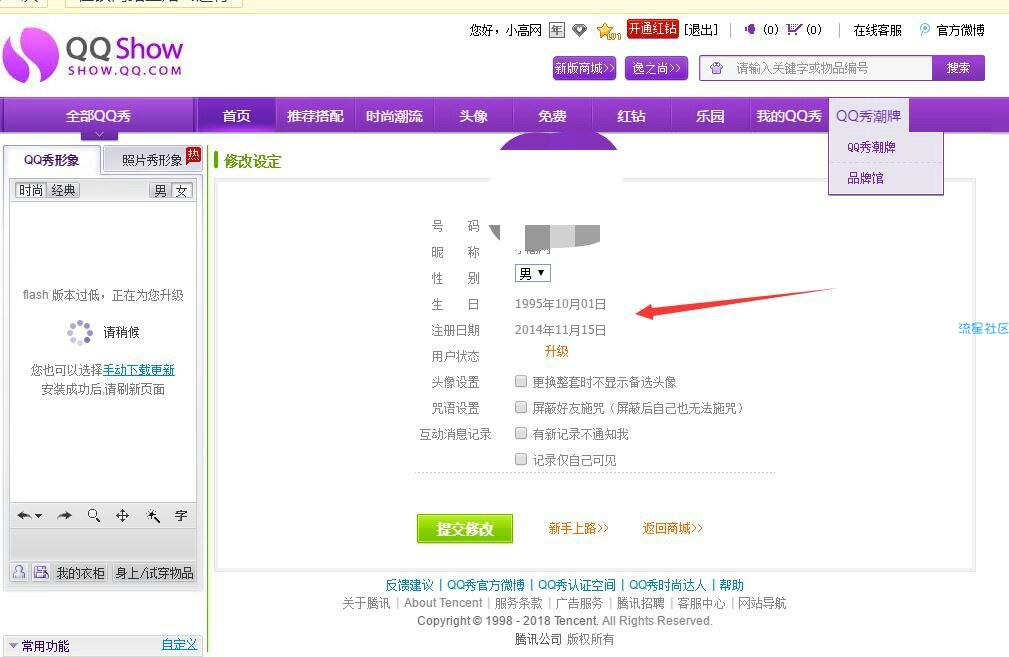Open the shopping cart icon

tap(794, 29)
